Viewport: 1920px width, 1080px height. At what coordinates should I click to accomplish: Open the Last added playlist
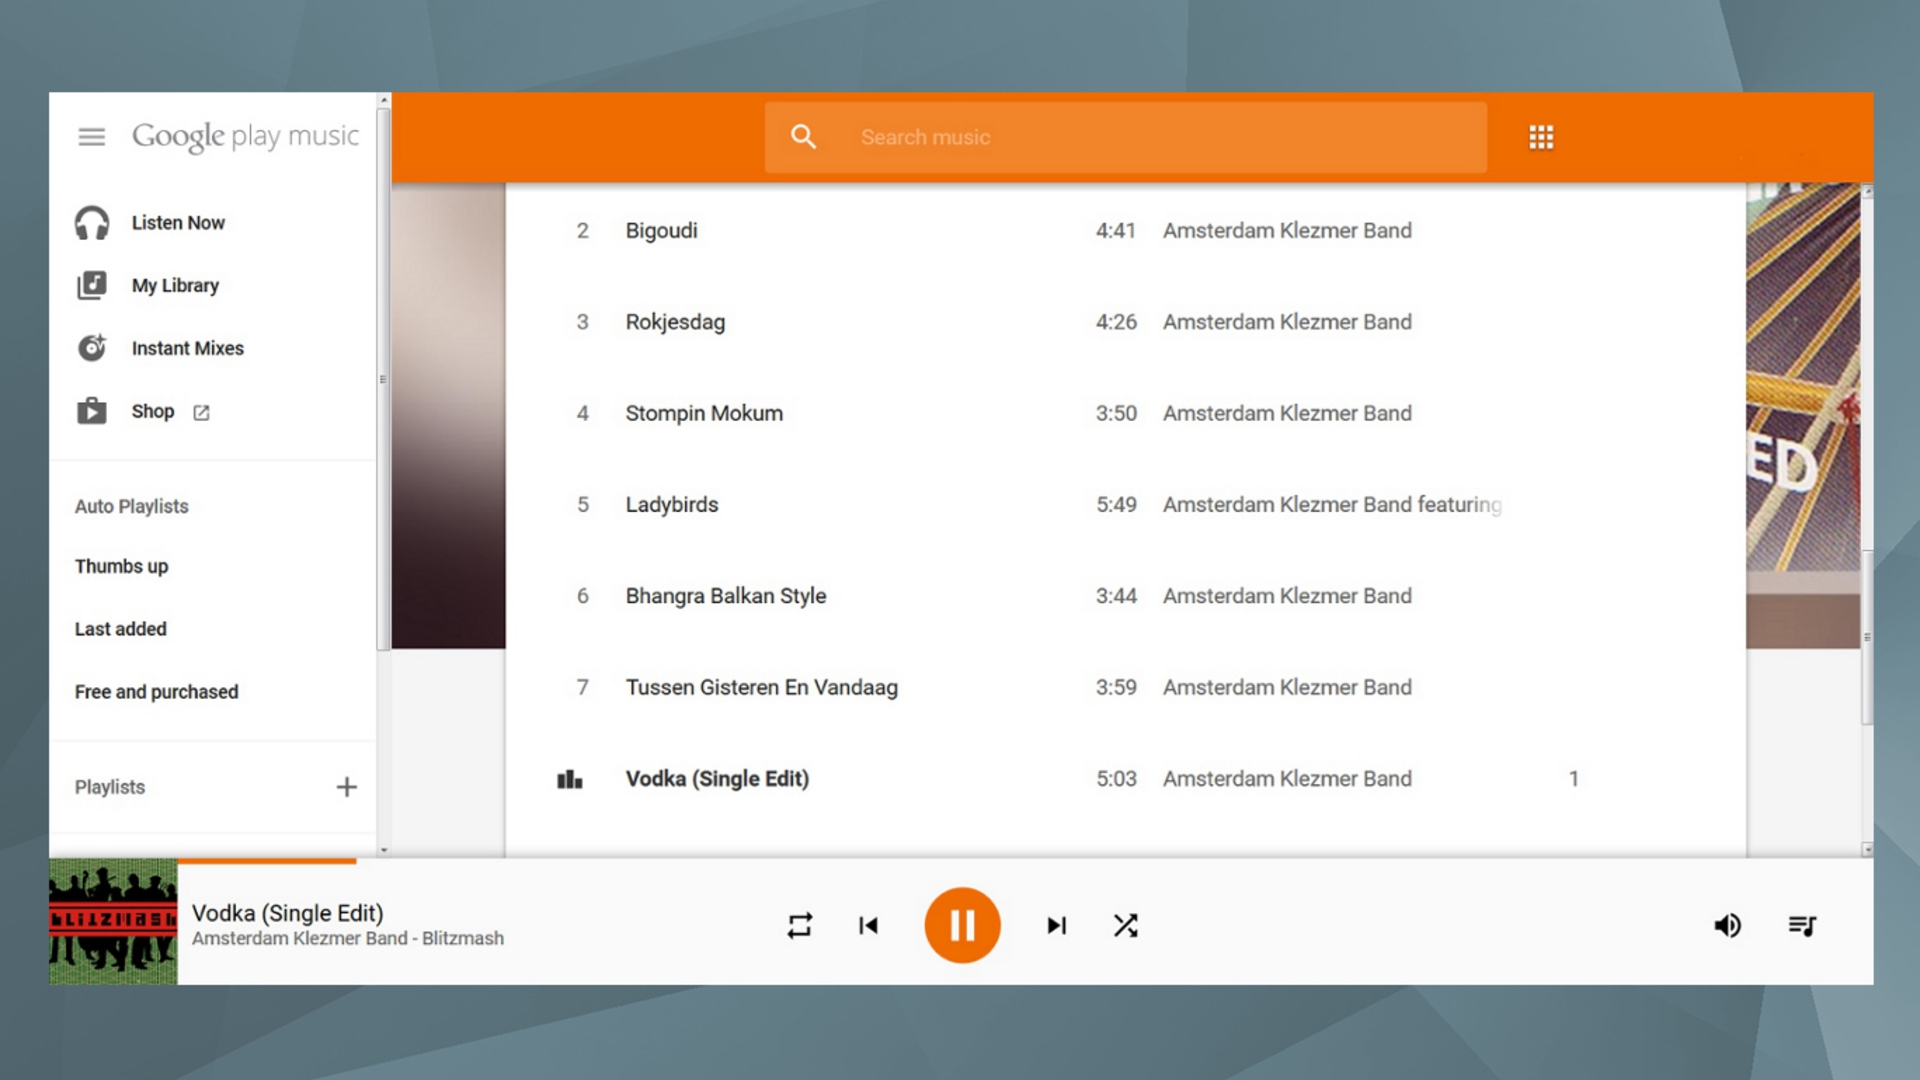[120, 629]
